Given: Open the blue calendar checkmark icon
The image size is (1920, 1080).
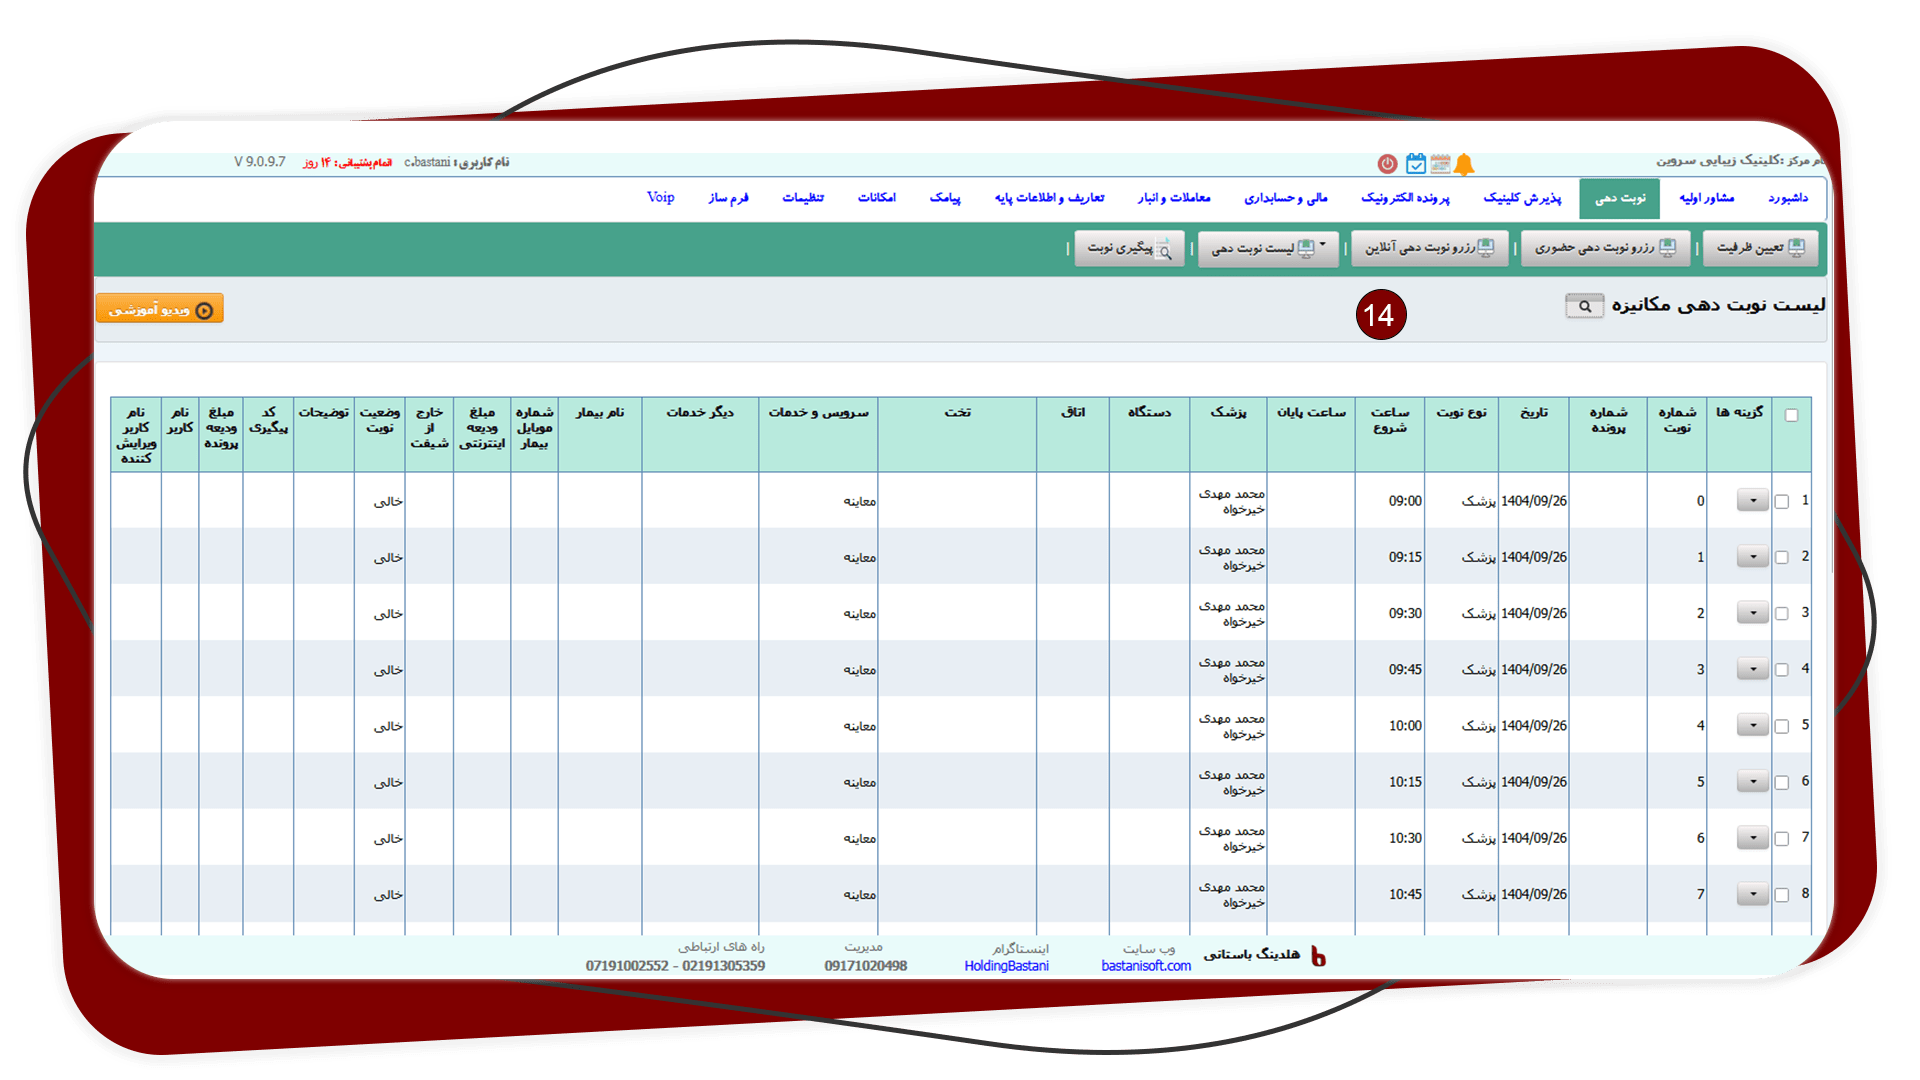Looking at the screenshot, I should click(1415, 163).
